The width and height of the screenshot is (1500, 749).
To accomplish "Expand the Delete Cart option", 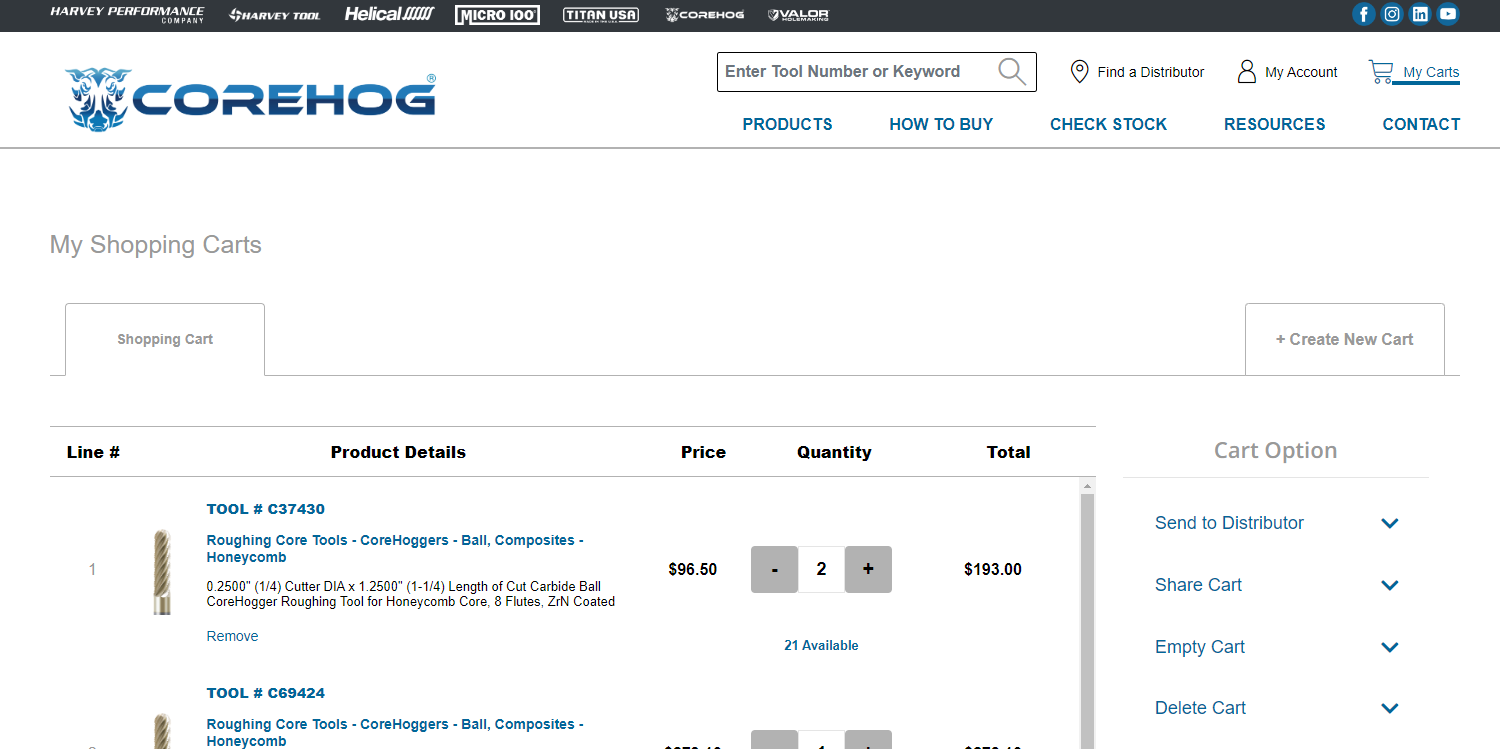I will click(1389, 708).
